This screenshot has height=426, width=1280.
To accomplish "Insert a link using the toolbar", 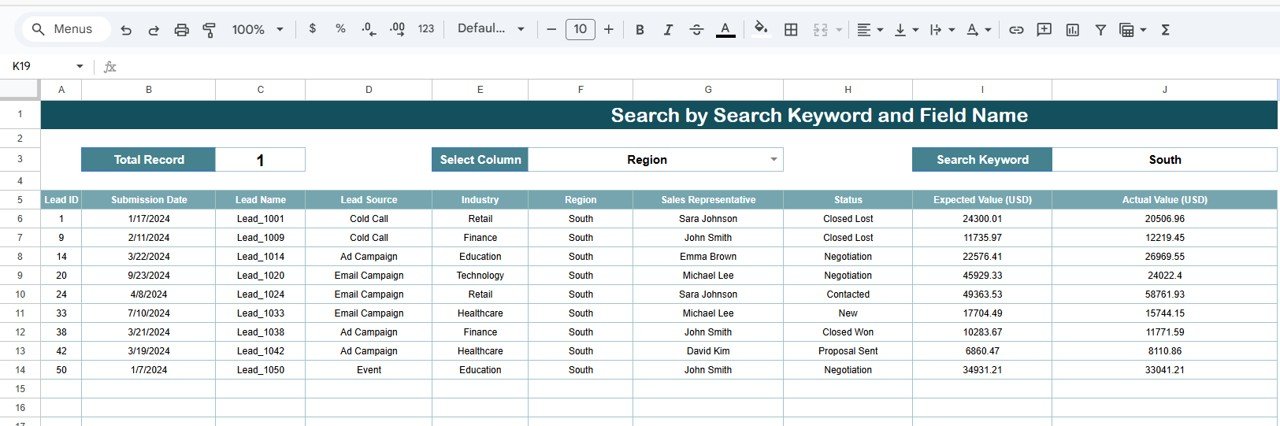I will [1016, 30].
